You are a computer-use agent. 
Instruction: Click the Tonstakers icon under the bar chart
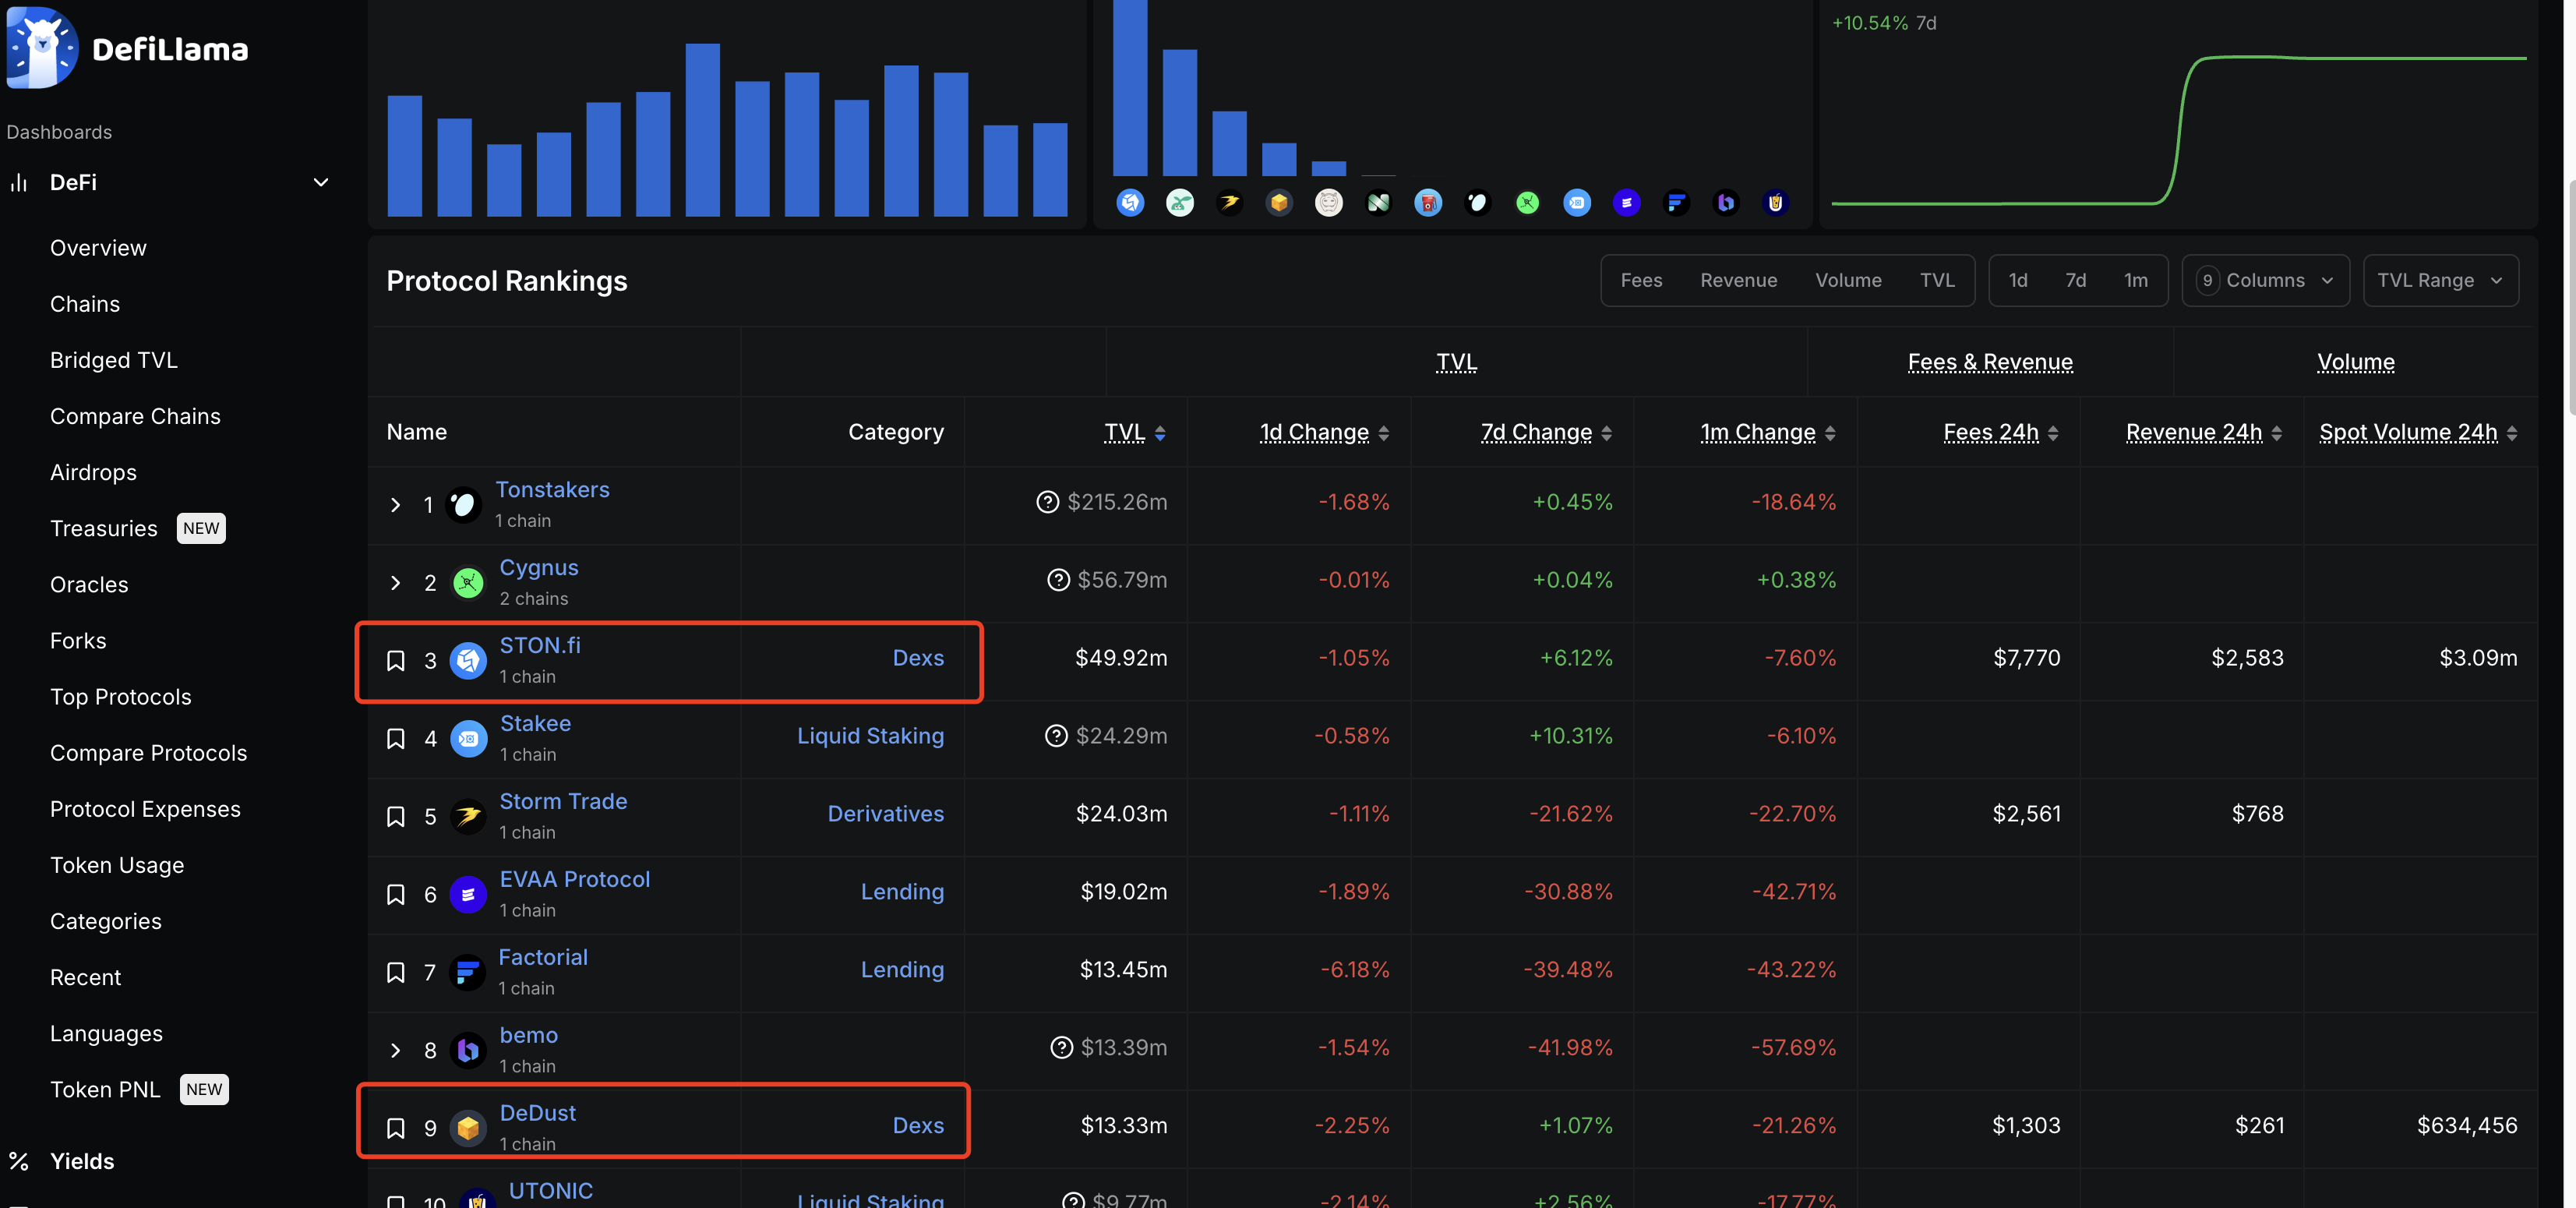click(1477, 203)
